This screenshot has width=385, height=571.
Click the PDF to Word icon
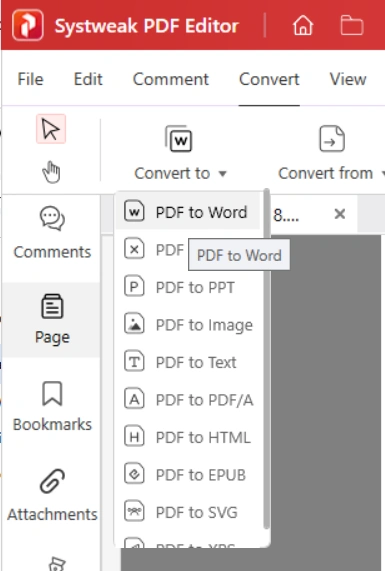point(134,211)
